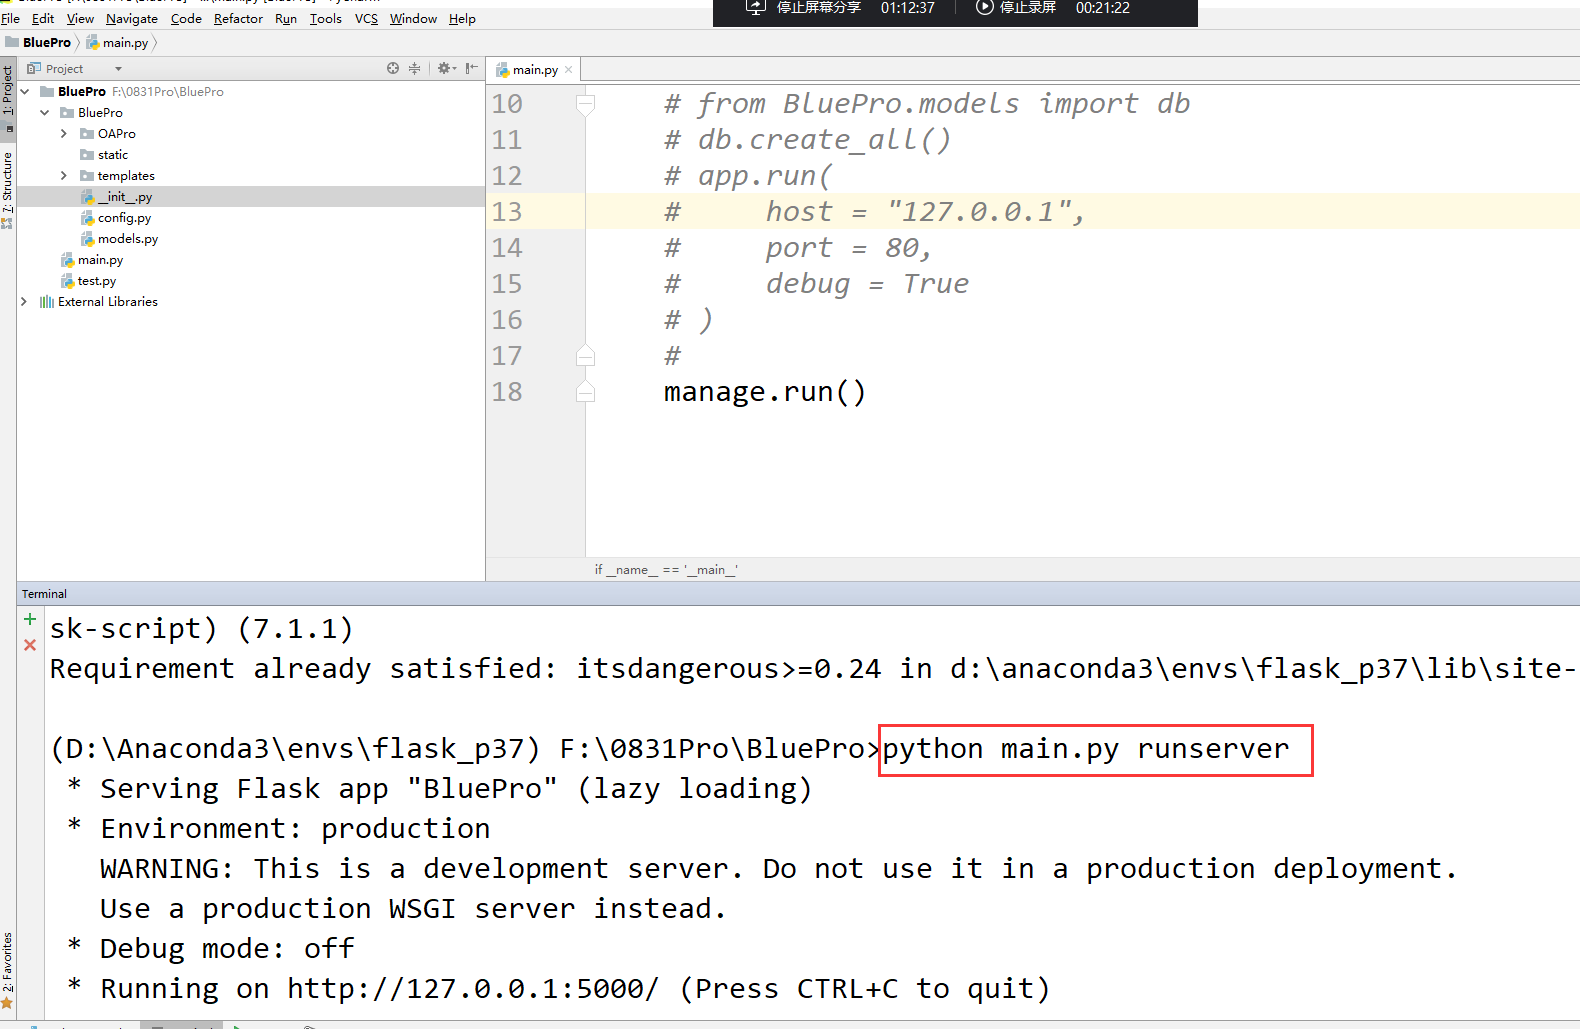Open the Help menu
This screenshot has width=1580, height=1029.
[462, 19]
